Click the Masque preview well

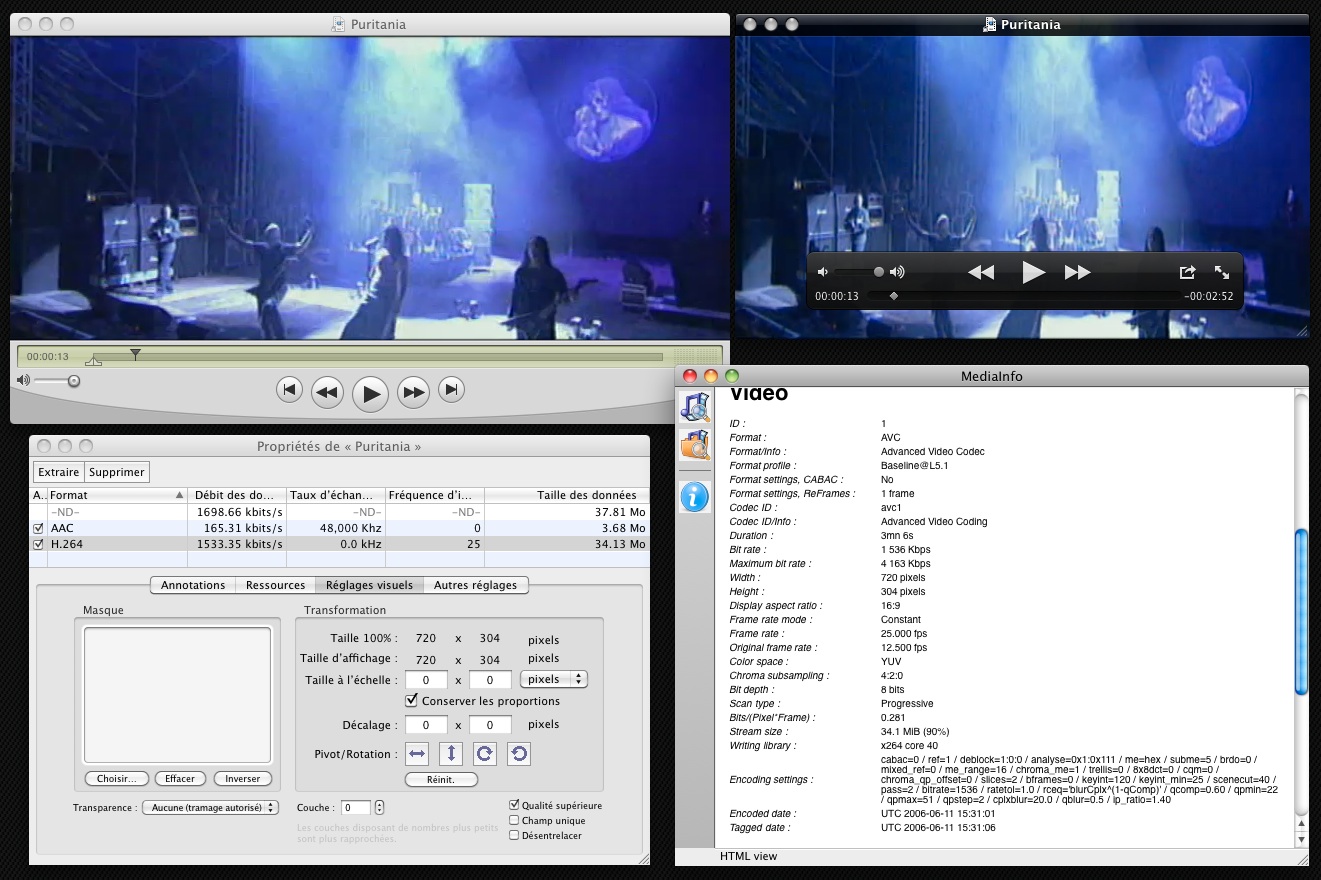(x=177, y=695)
